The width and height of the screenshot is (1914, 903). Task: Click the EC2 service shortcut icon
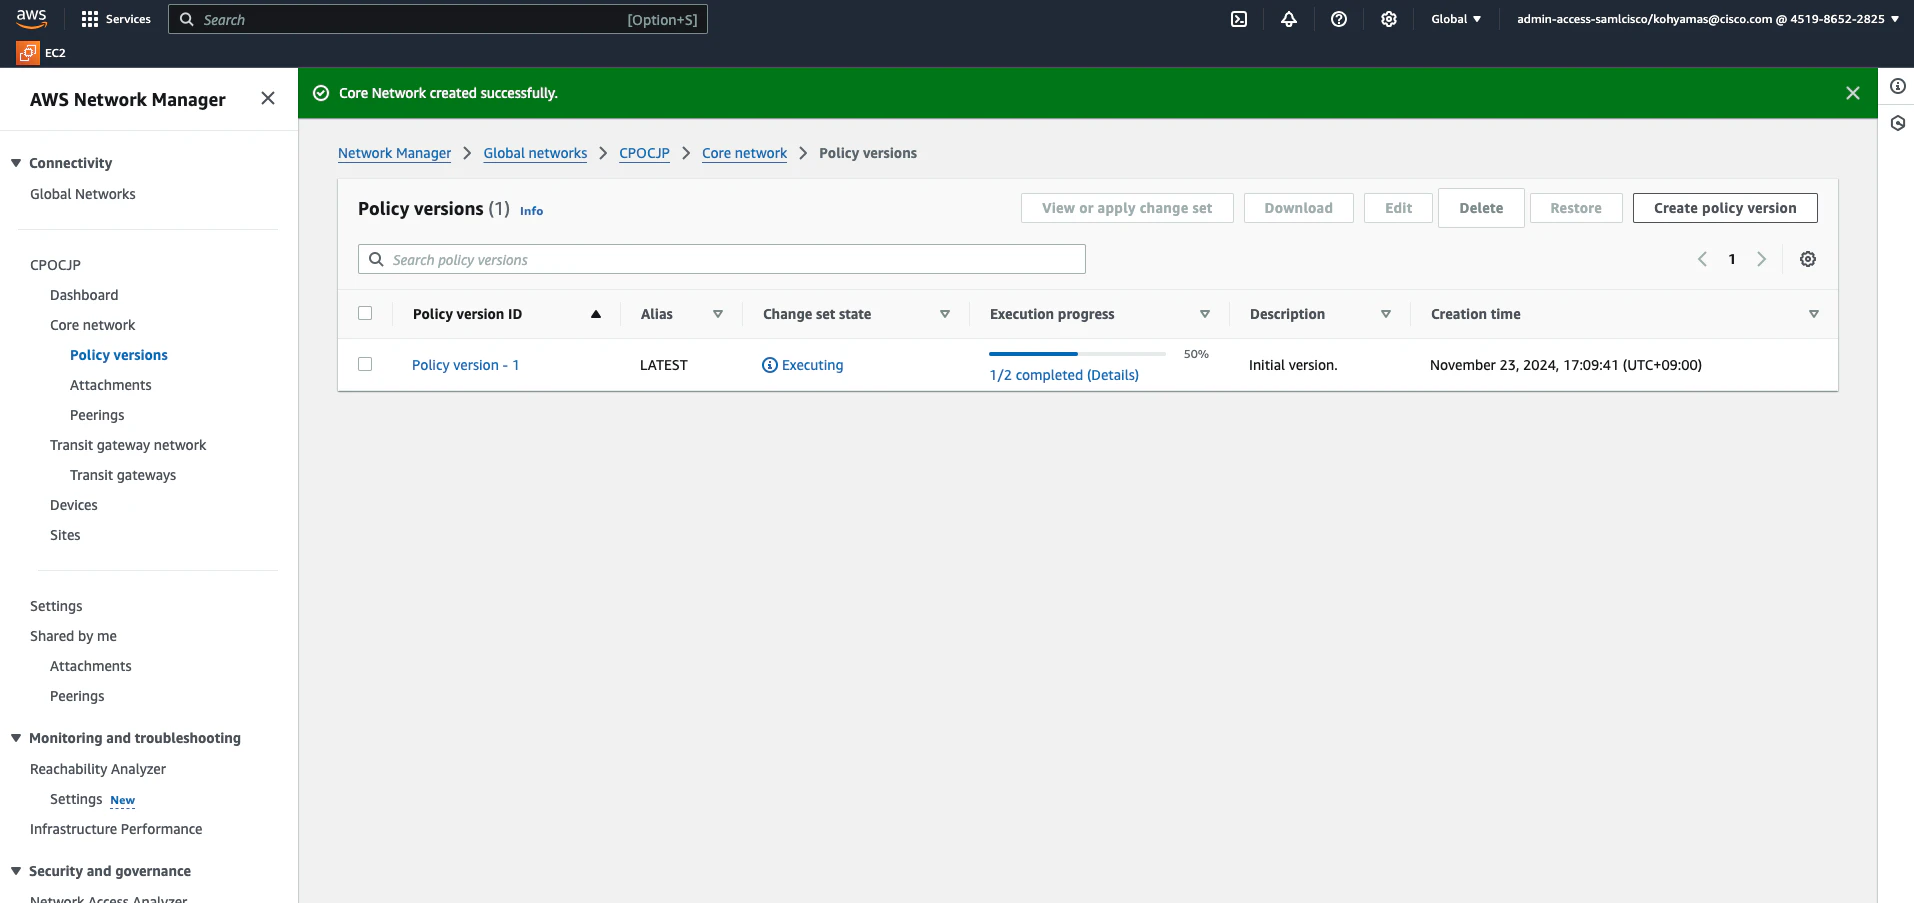tap(28, 53)
